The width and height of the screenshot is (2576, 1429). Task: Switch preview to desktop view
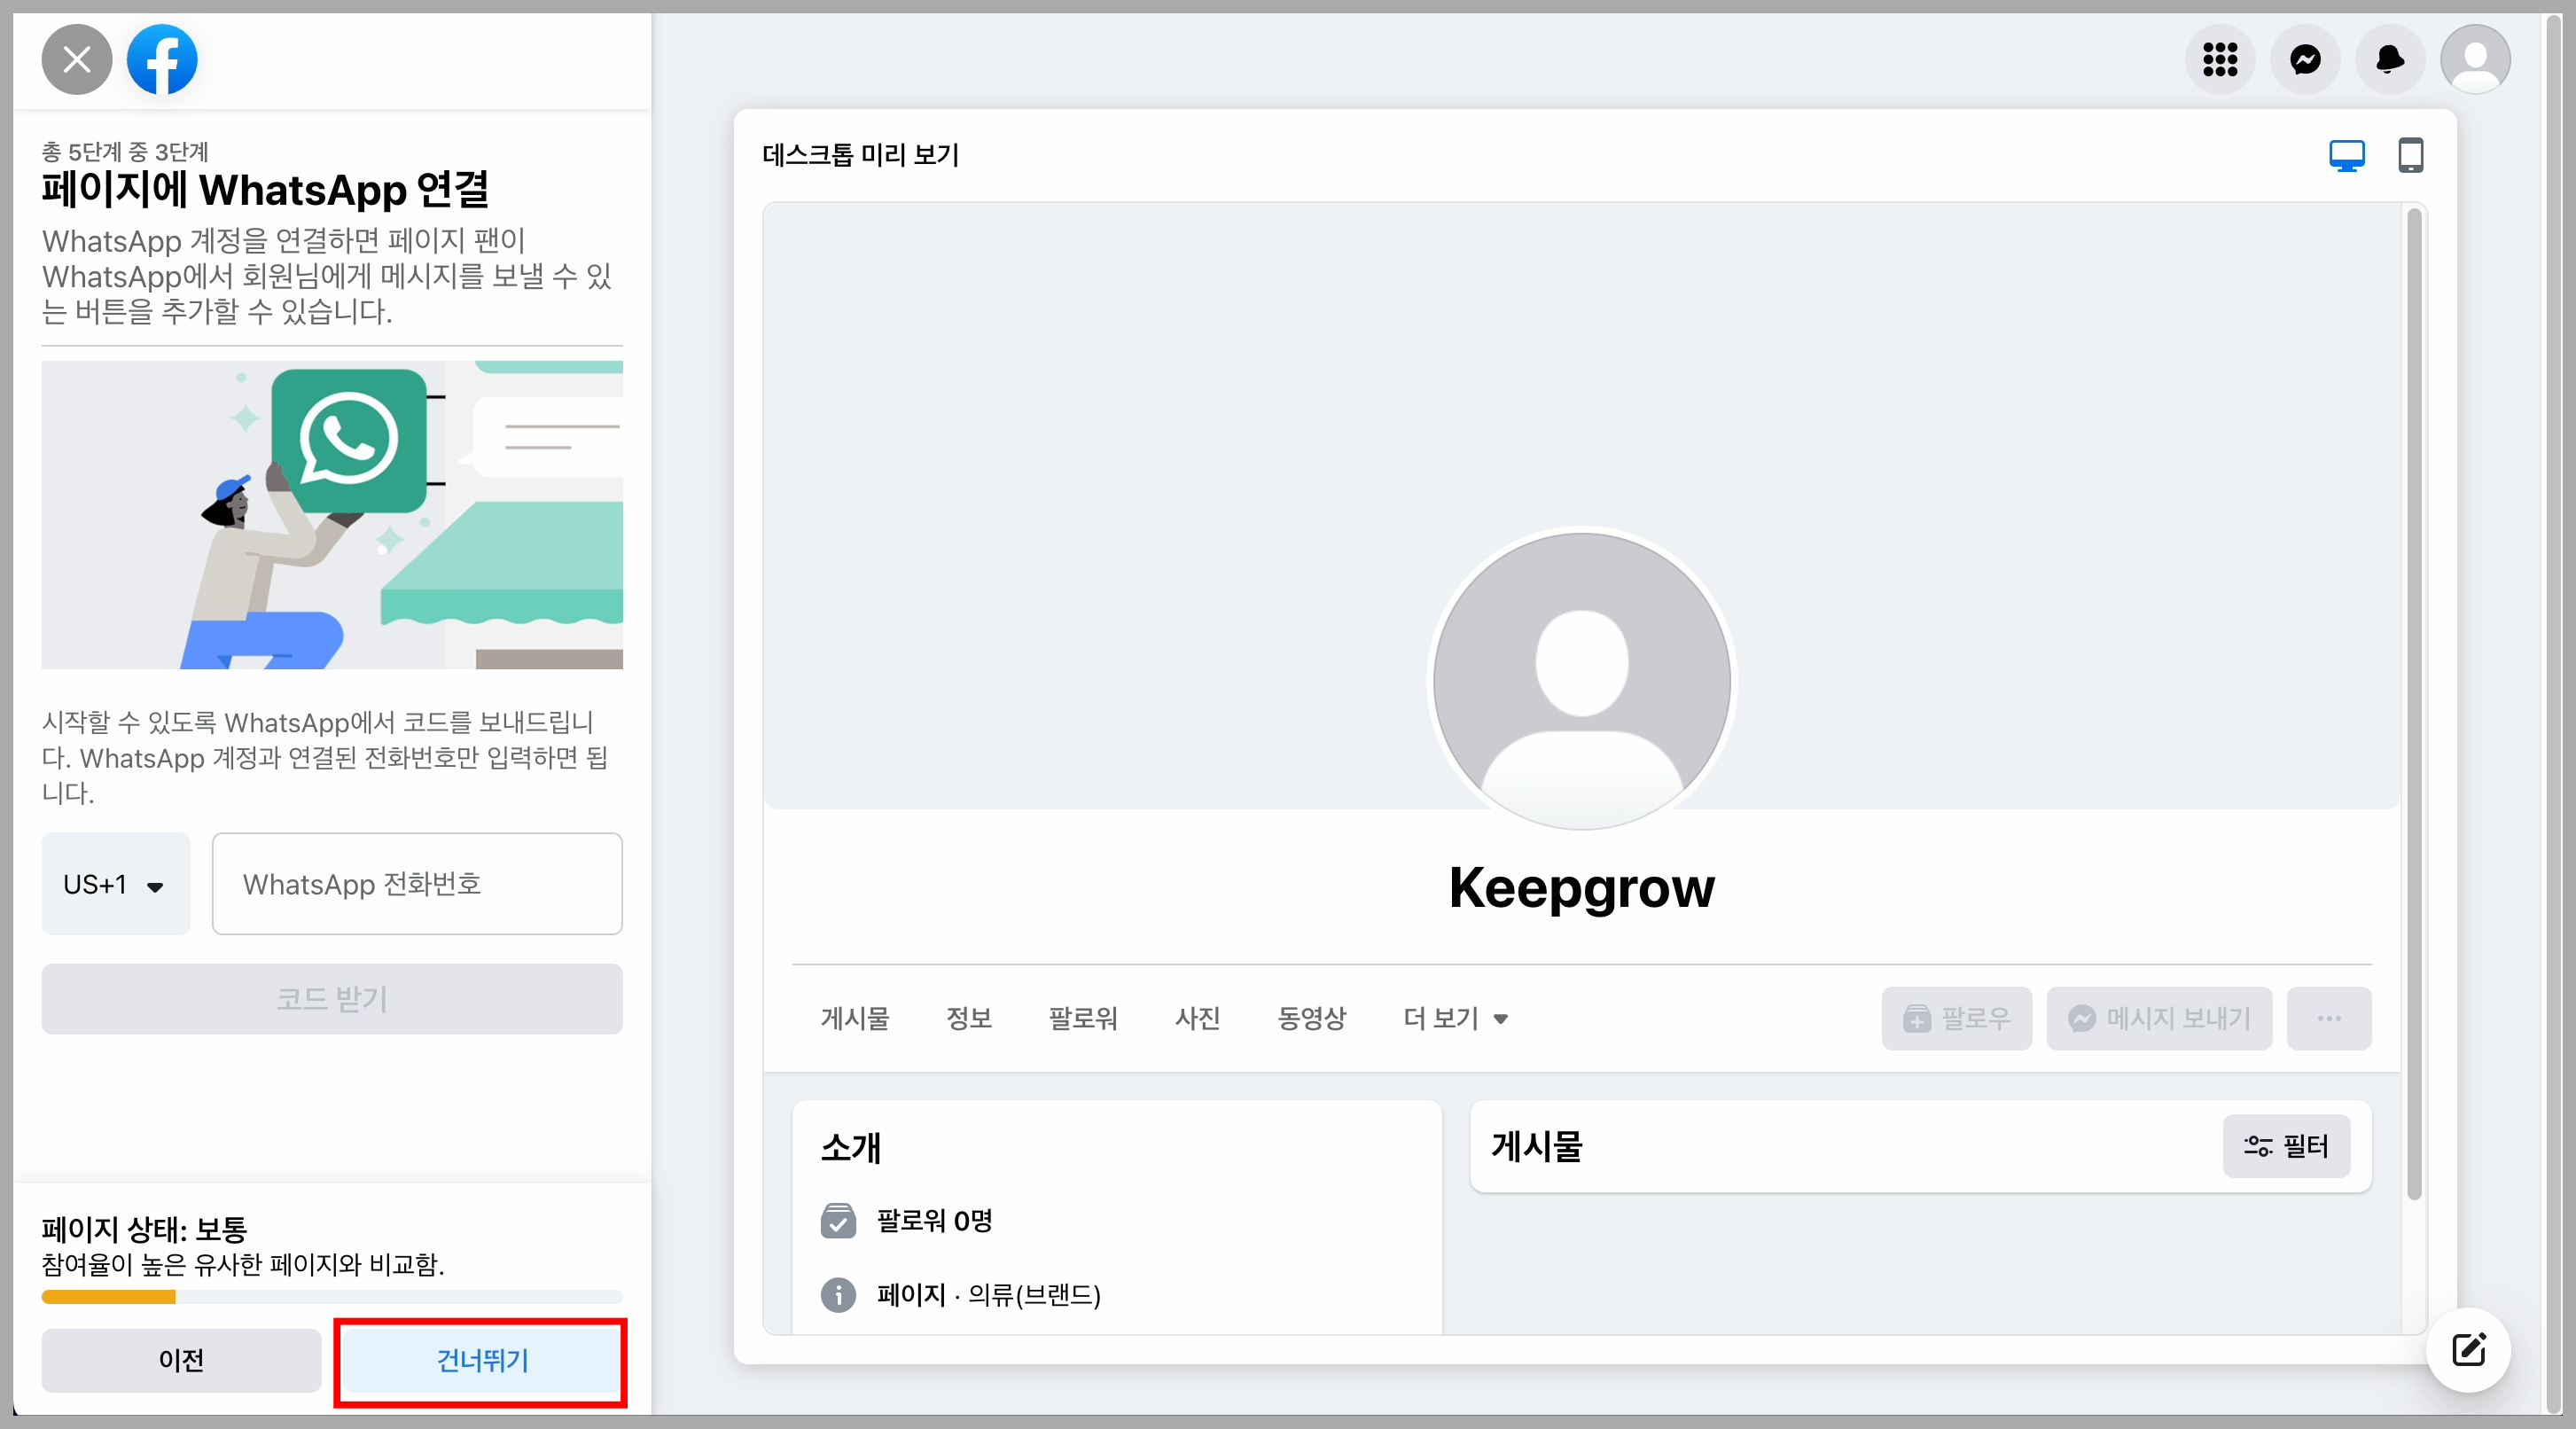[2347, 156]
